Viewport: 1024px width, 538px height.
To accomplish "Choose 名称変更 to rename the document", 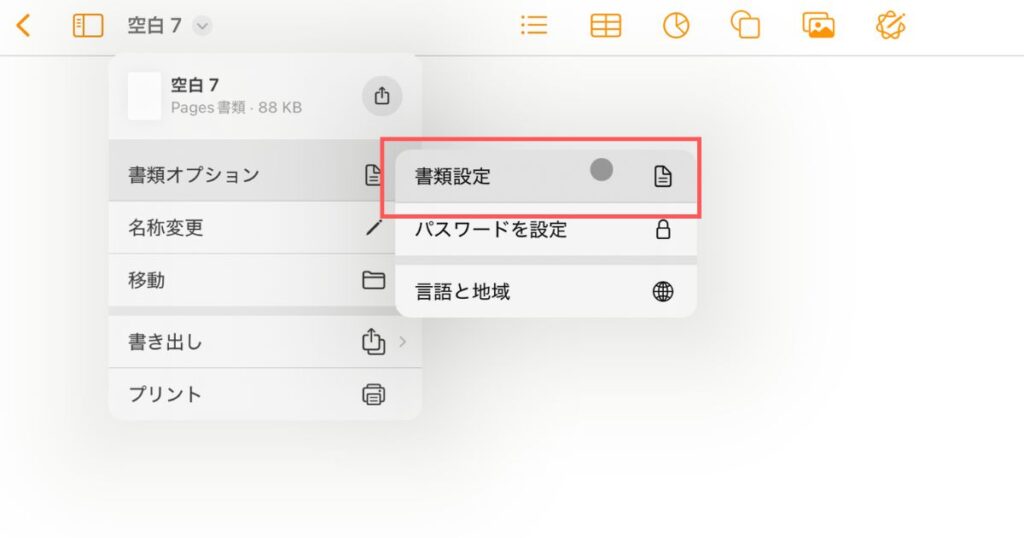I will click(x=251, y=227).
